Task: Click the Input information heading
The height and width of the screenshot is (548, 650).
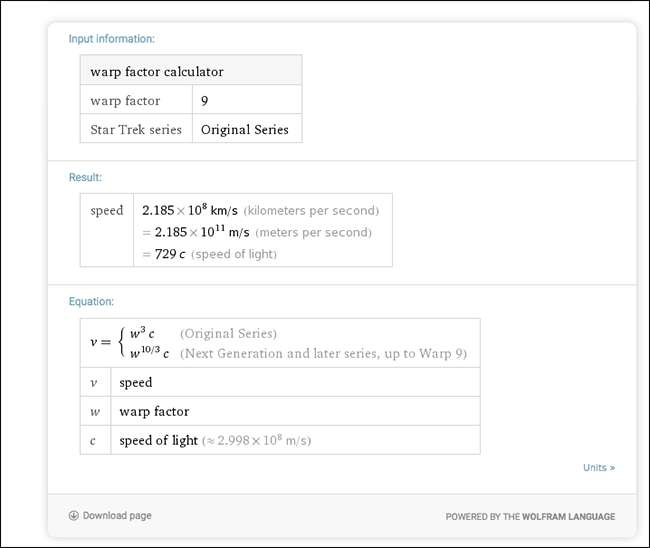Action: [111, 39]
